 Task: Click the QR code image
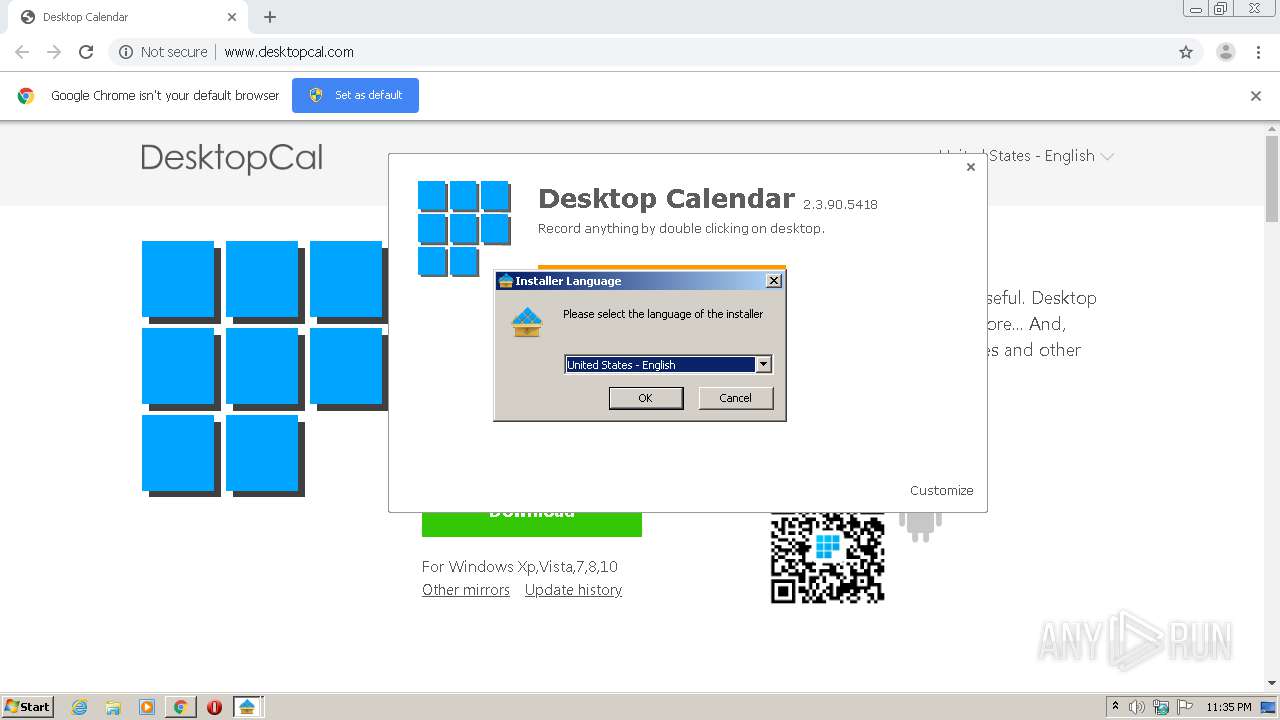(x=827, y=558)
